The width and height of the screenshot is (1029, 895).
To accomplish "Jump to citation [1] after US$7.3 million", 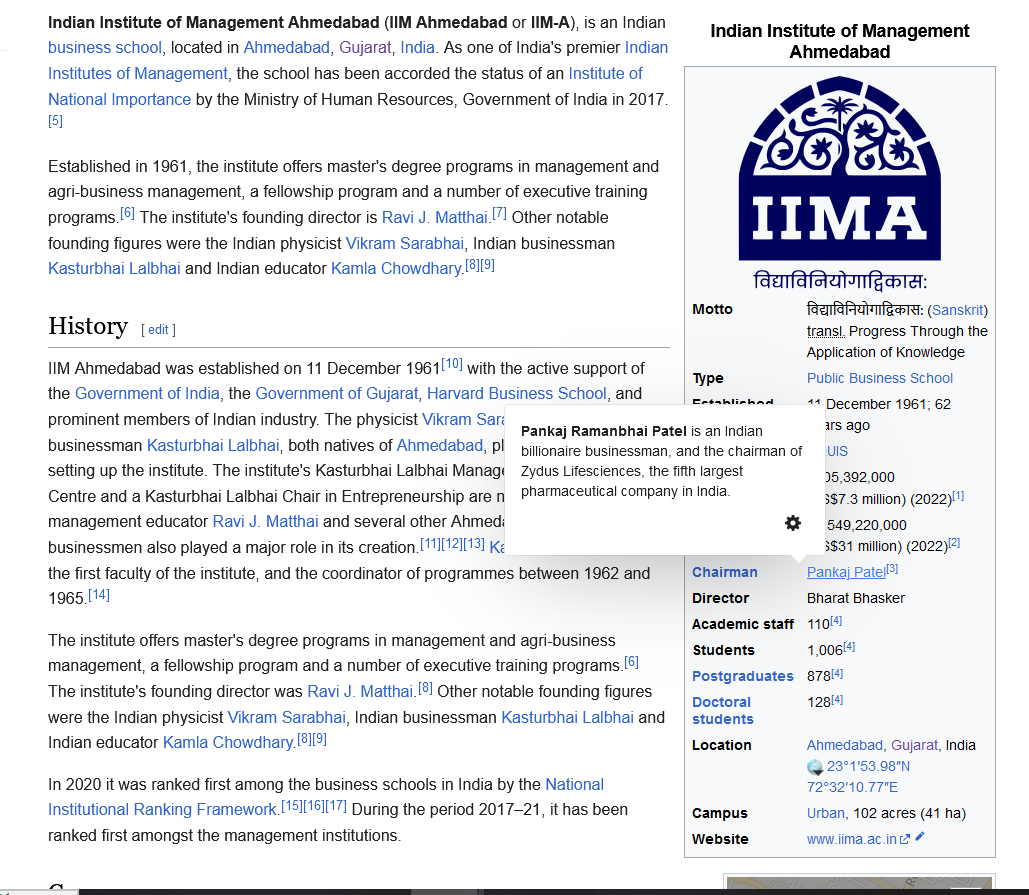I will [x=958, y=495].
